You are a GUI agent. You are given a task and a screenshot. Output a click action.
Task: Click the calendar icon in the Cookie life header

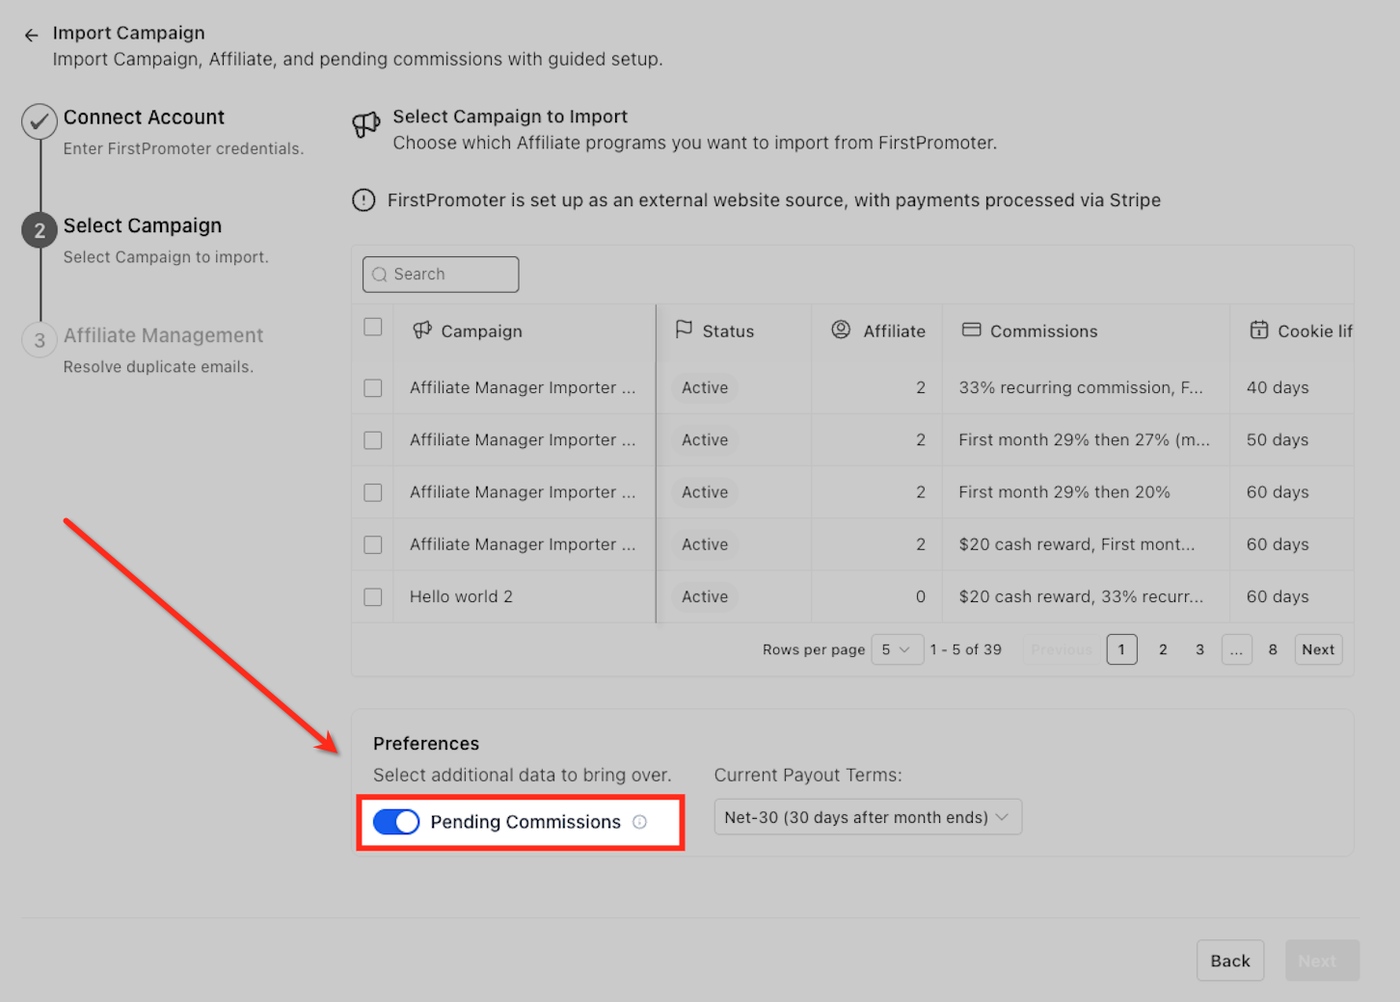[x=1259, y=330]
